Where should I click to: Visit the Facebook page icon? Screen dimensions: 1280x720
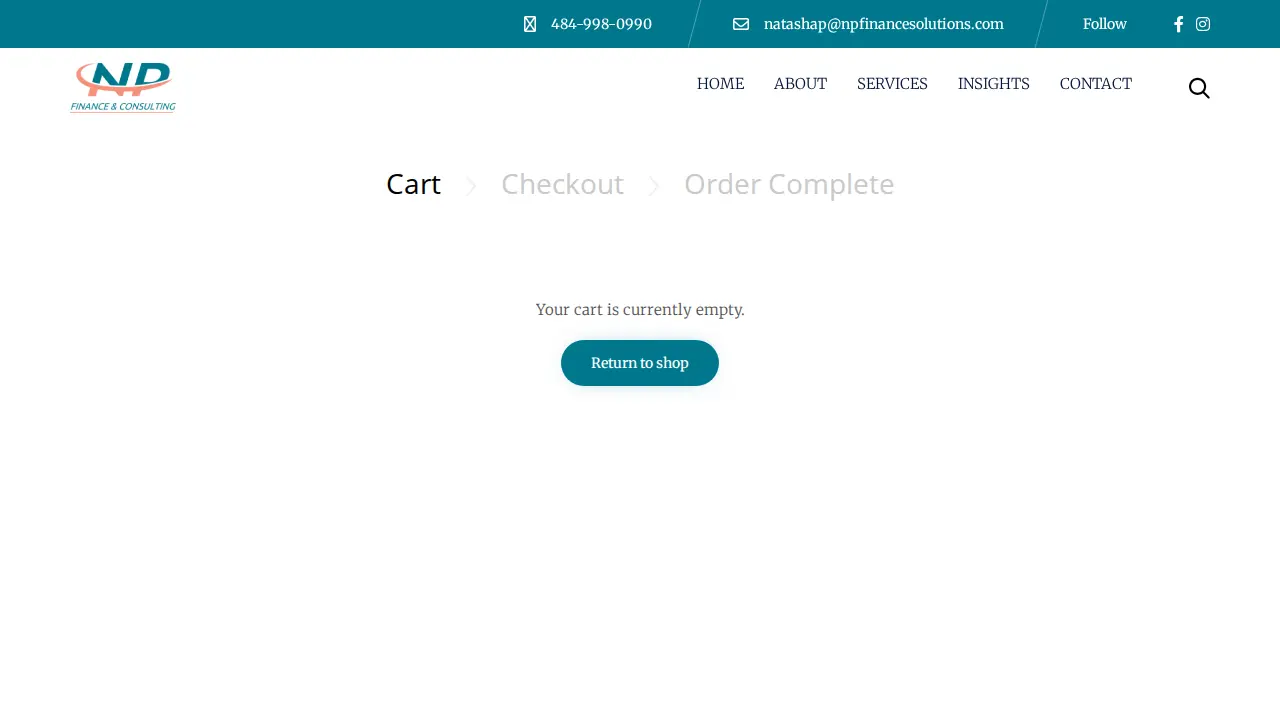pyautogui.click(x=1178, y=24)
